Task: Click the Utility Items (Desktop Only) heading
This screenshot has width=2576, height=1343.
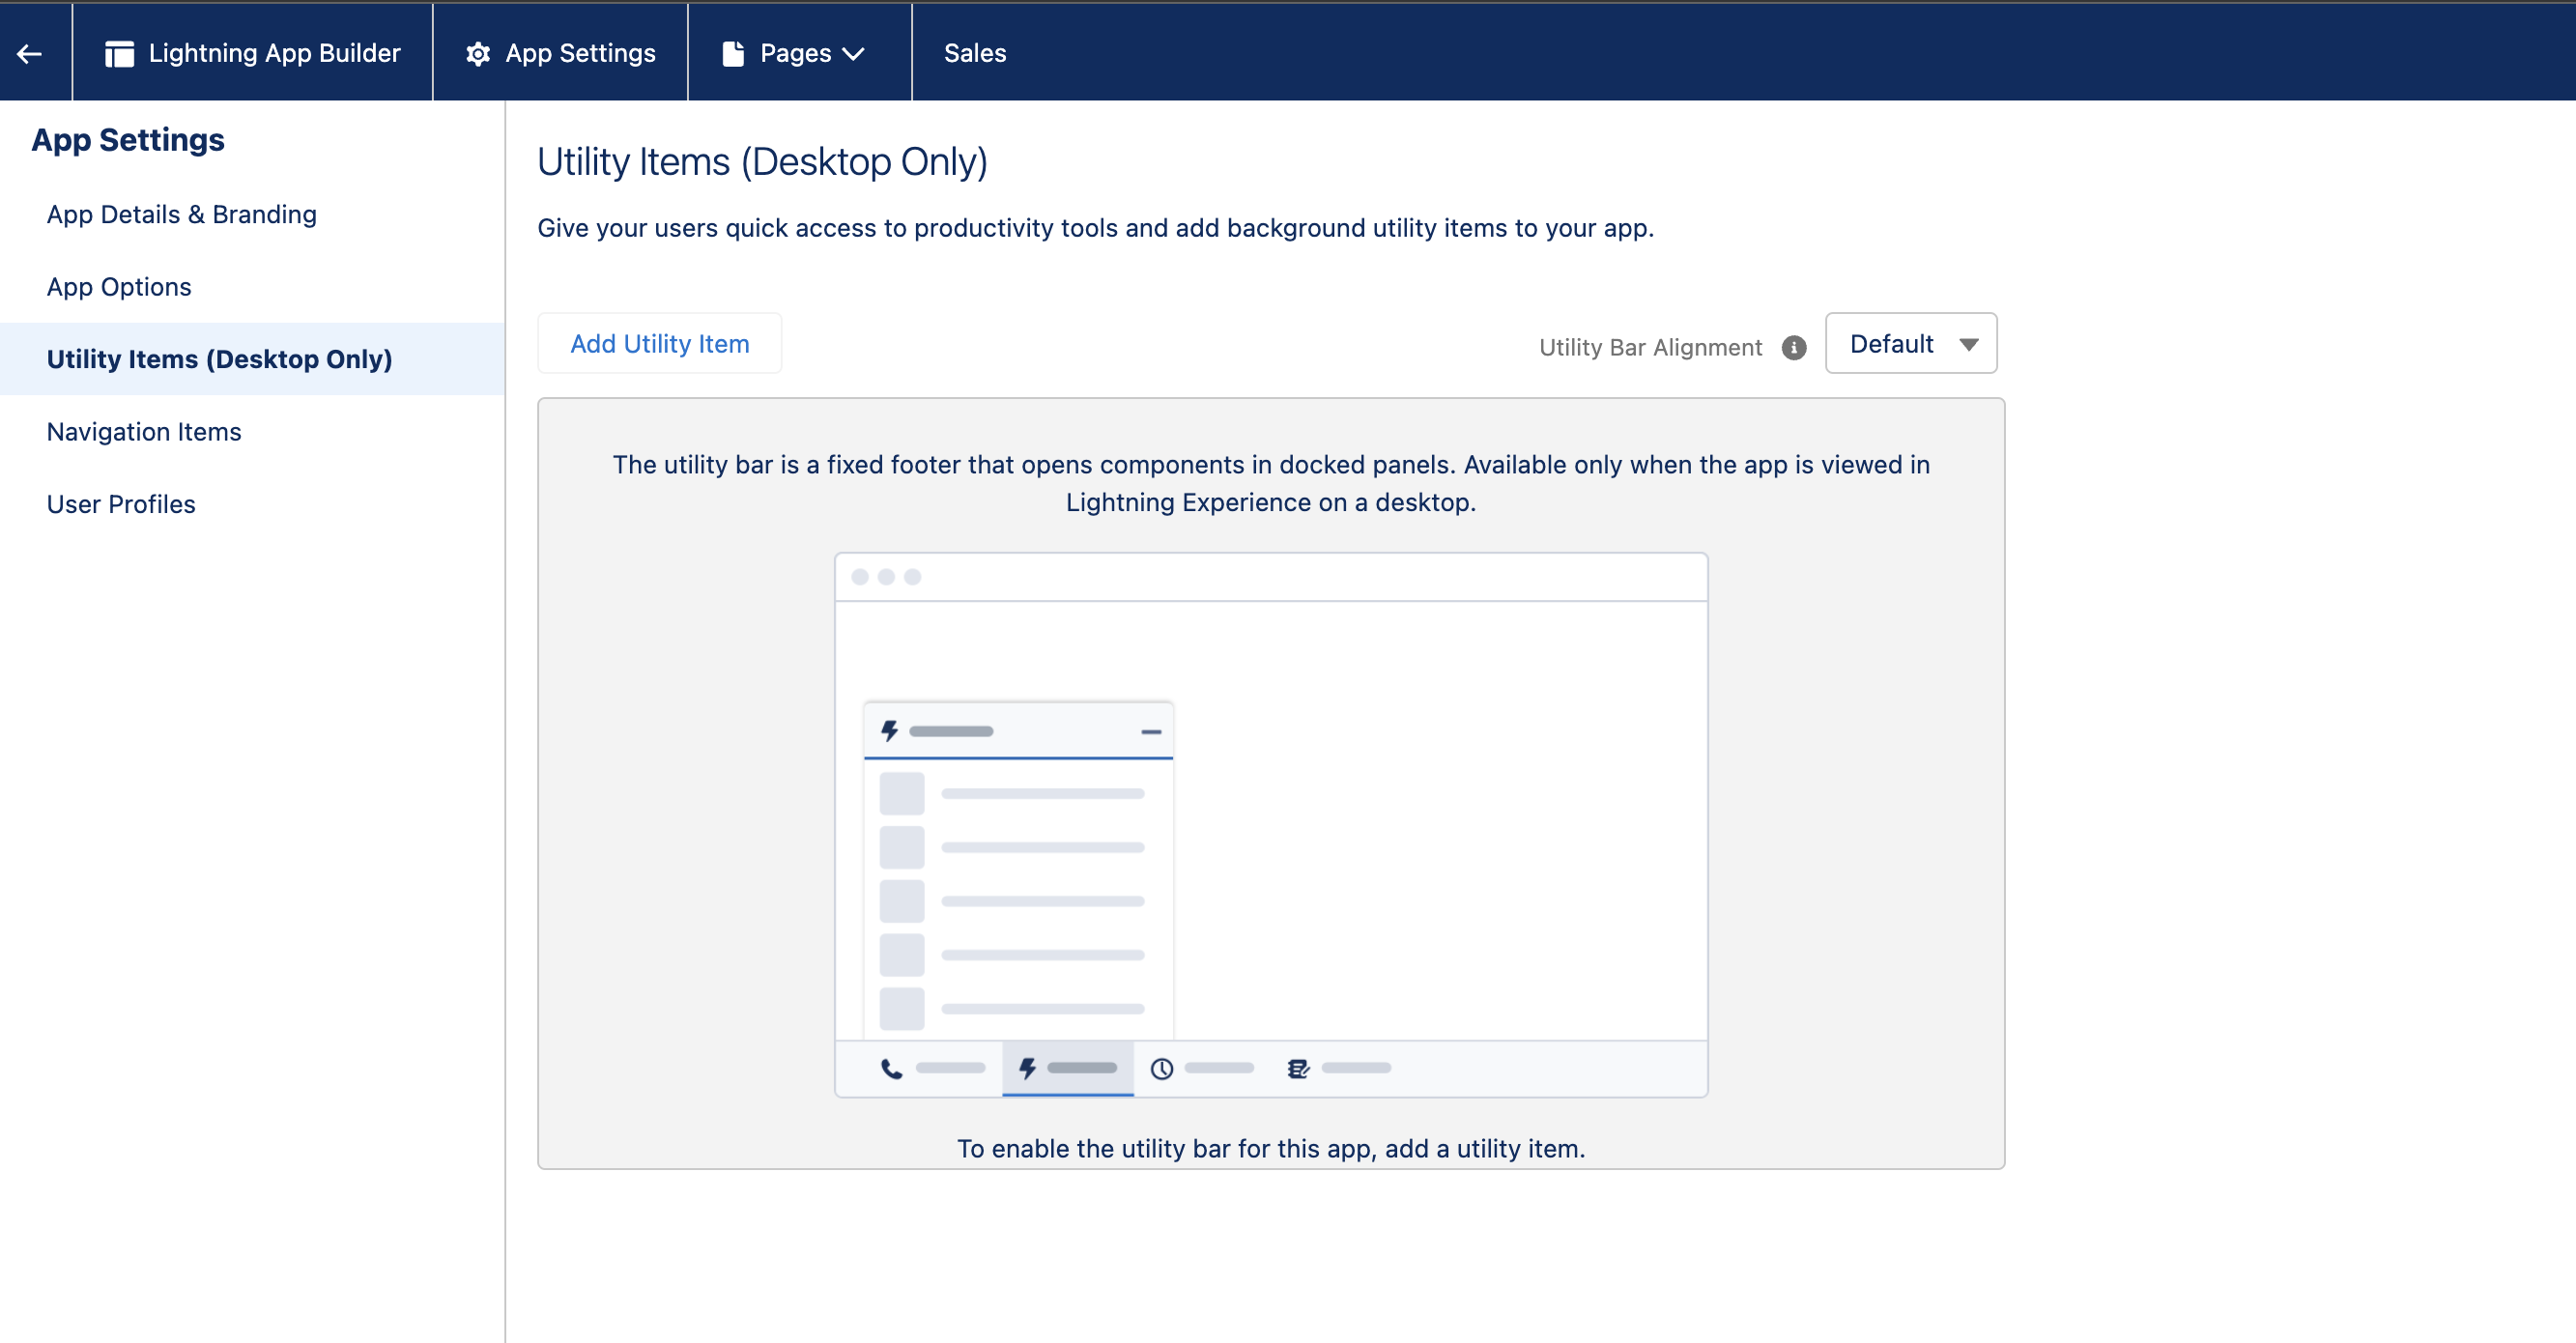Action: pyautogui.click(x=762, y=161)
